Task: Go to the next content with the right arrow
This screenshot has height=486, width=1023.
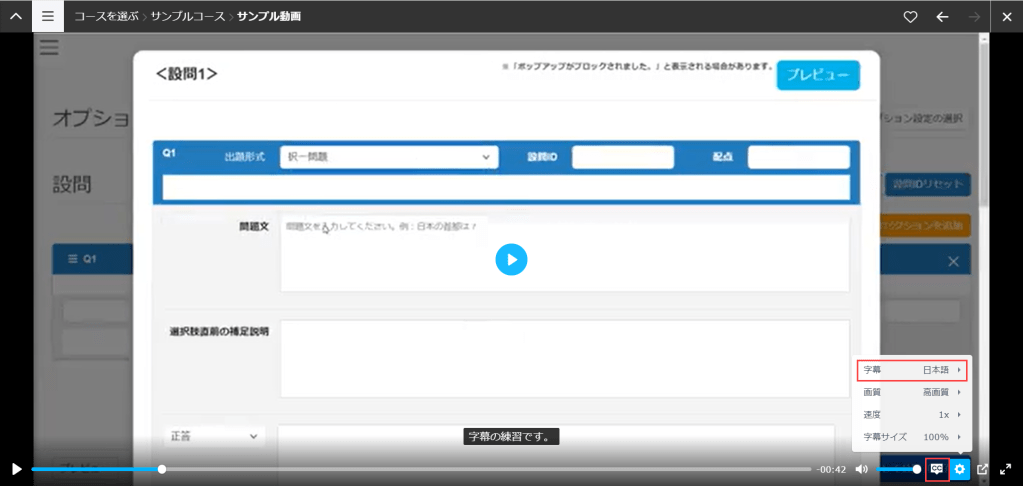Action: (x=975, y=17)
